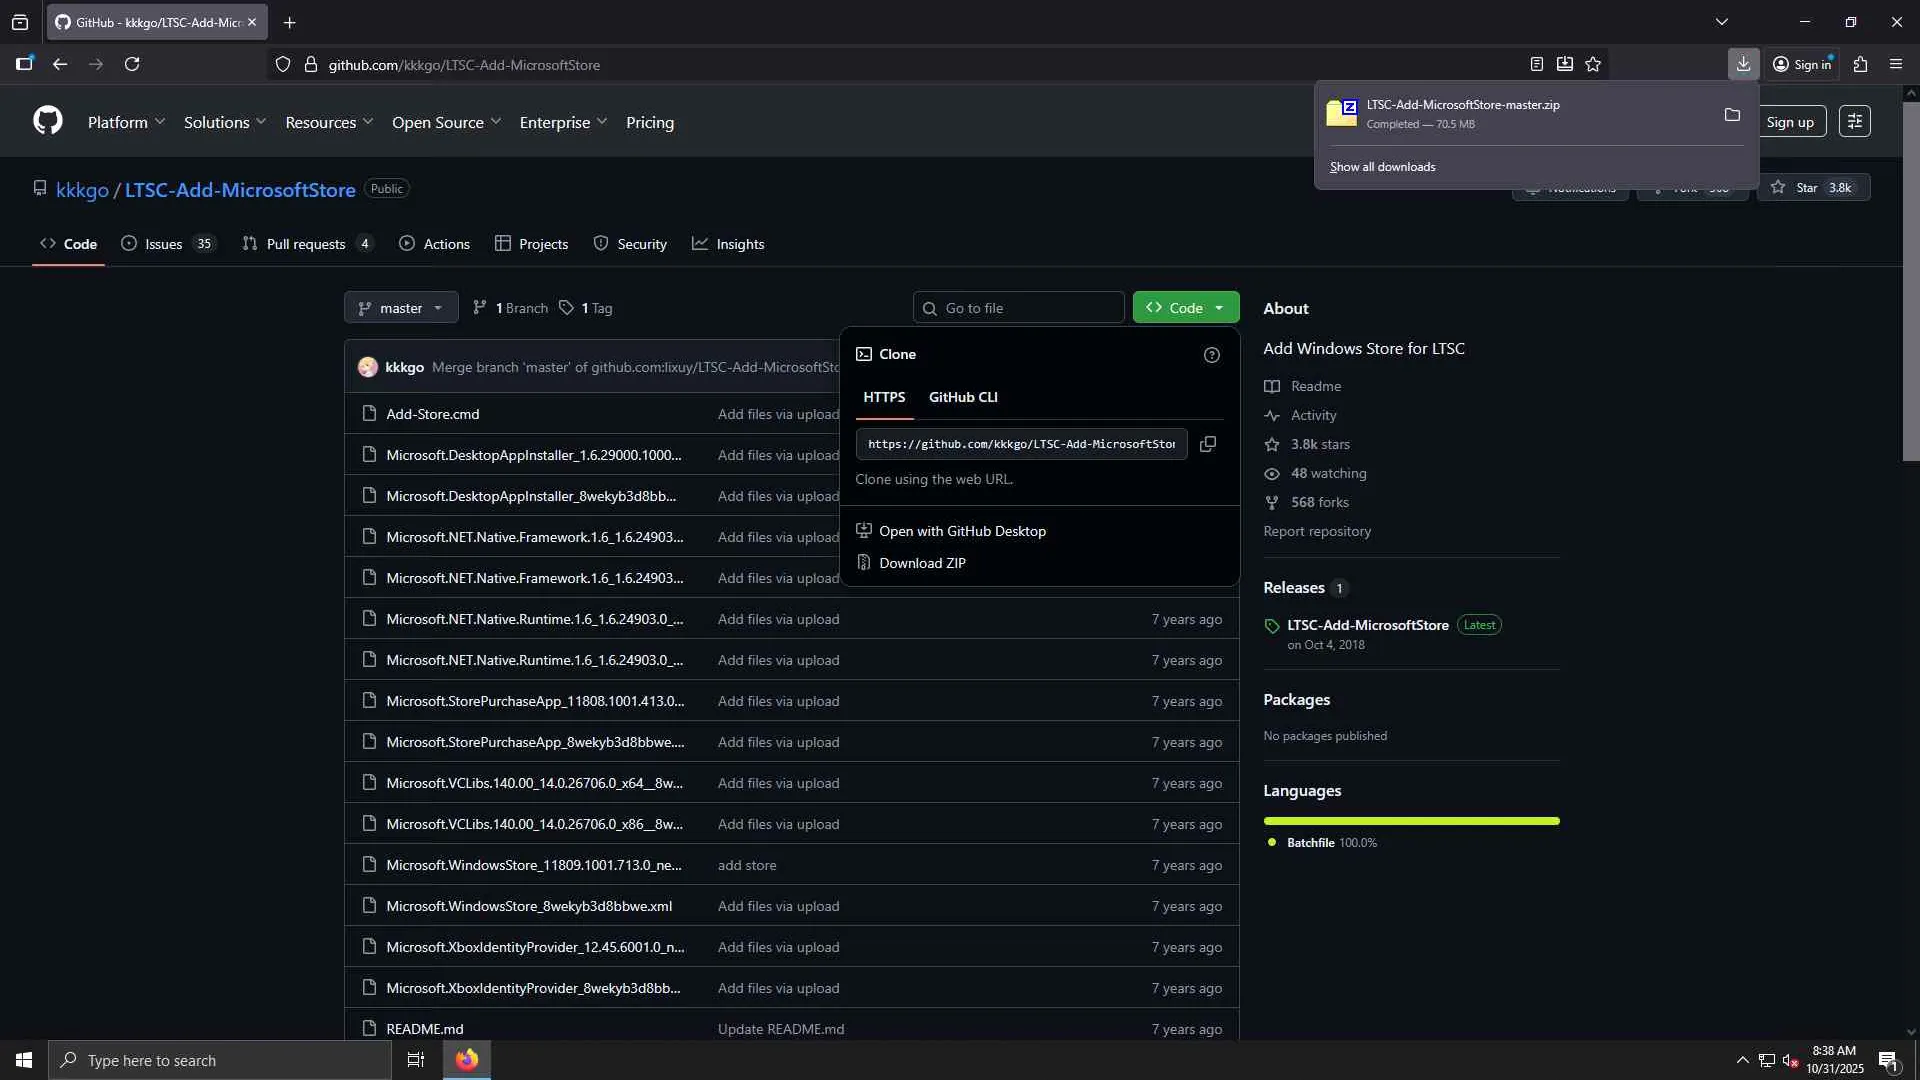Open the Issues tab
Image resolution: width=1920 pixels, height=1080 pixels.
pos(165,244)
